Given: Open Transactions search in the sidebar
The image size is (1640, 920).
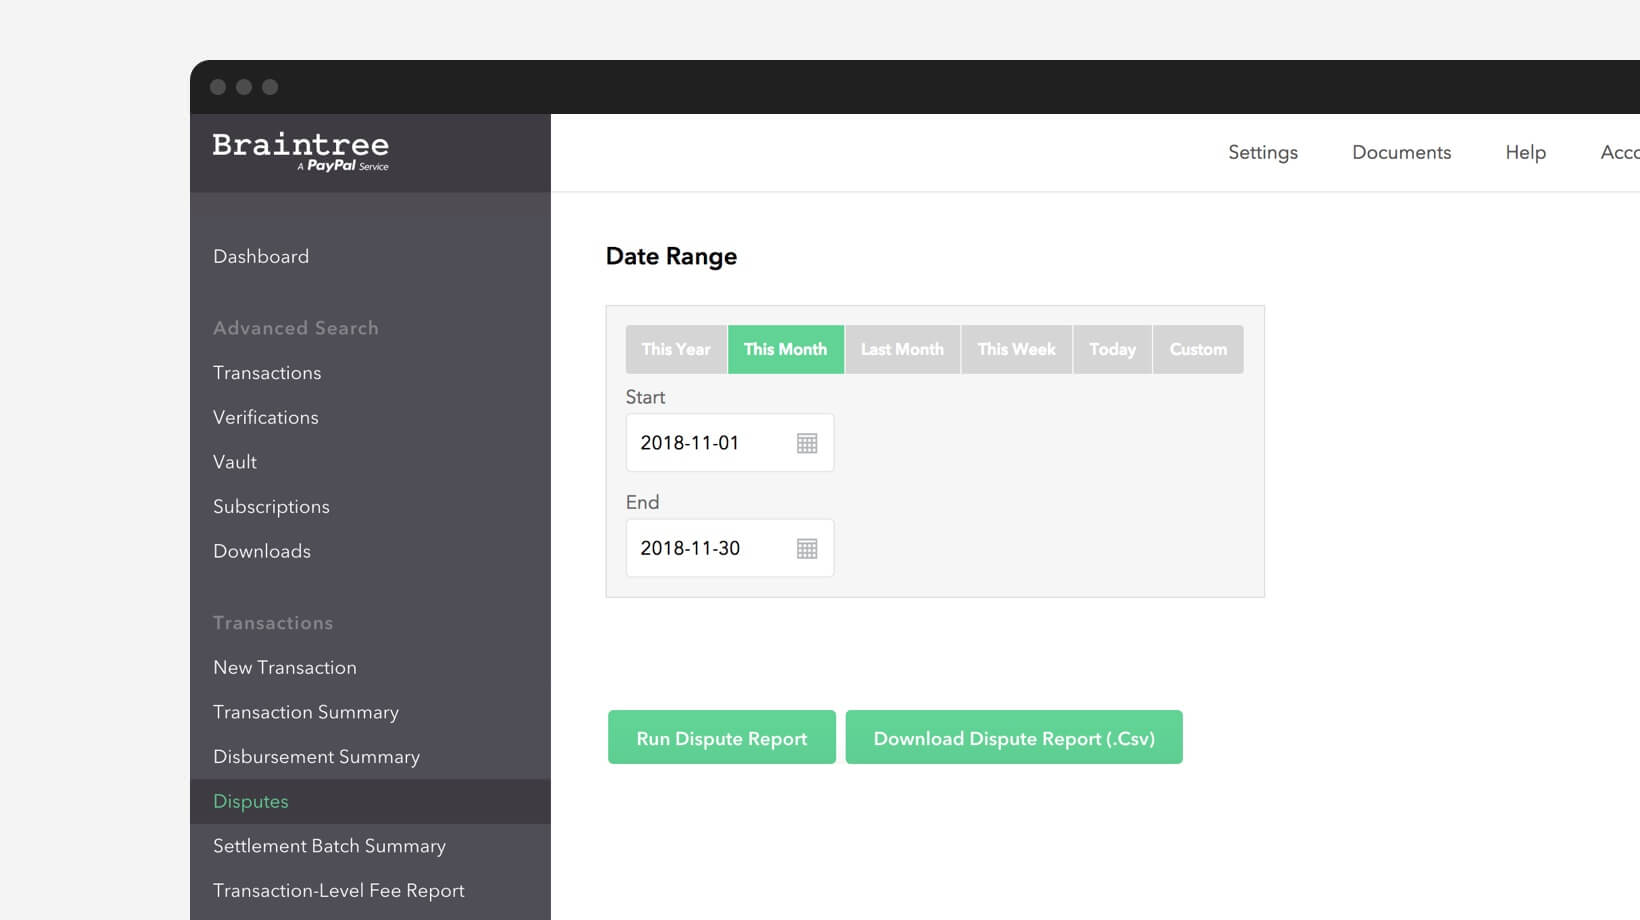Looking at the screenshot, I should tap(267, 372).
